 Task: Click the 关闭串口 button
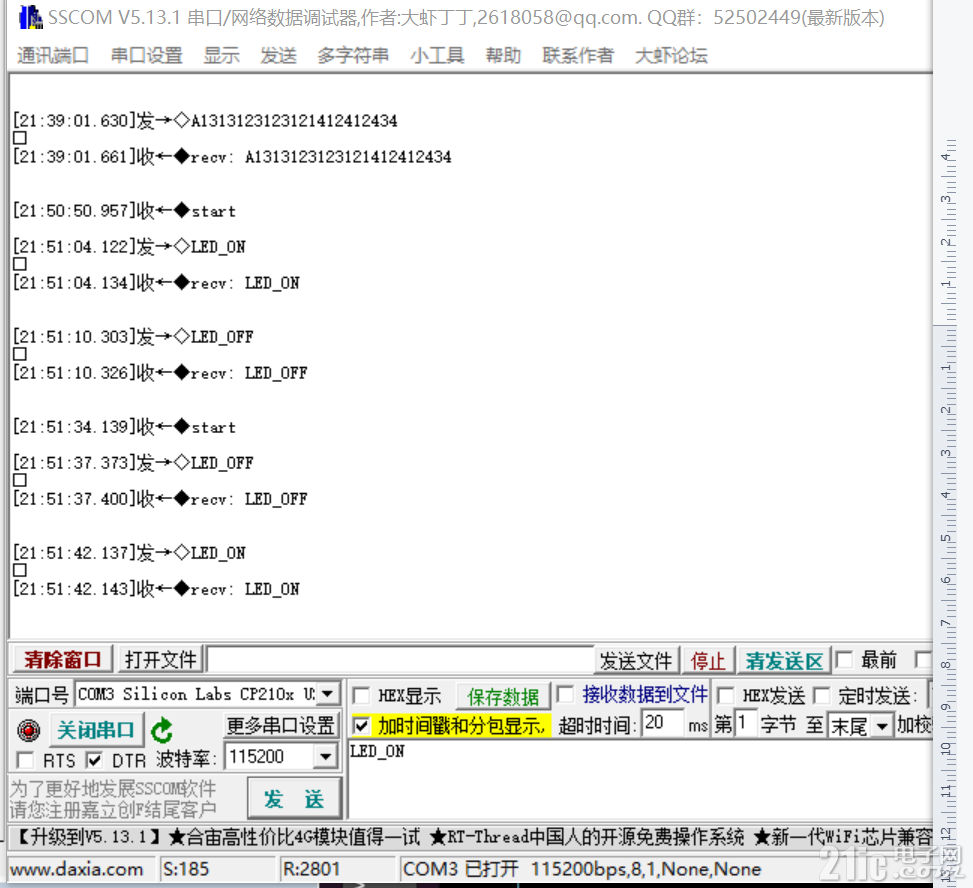pyautogui.click(x=95, y=730)
